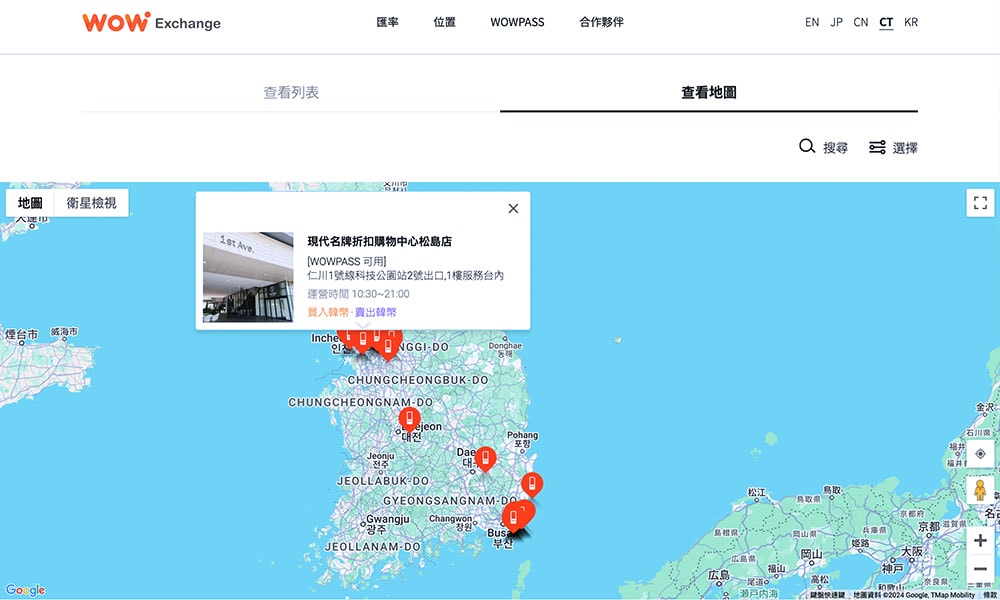Viewport: 1000px width, 600px height.
Task: Select the Busan map marker
Action: tap(513, 518)
